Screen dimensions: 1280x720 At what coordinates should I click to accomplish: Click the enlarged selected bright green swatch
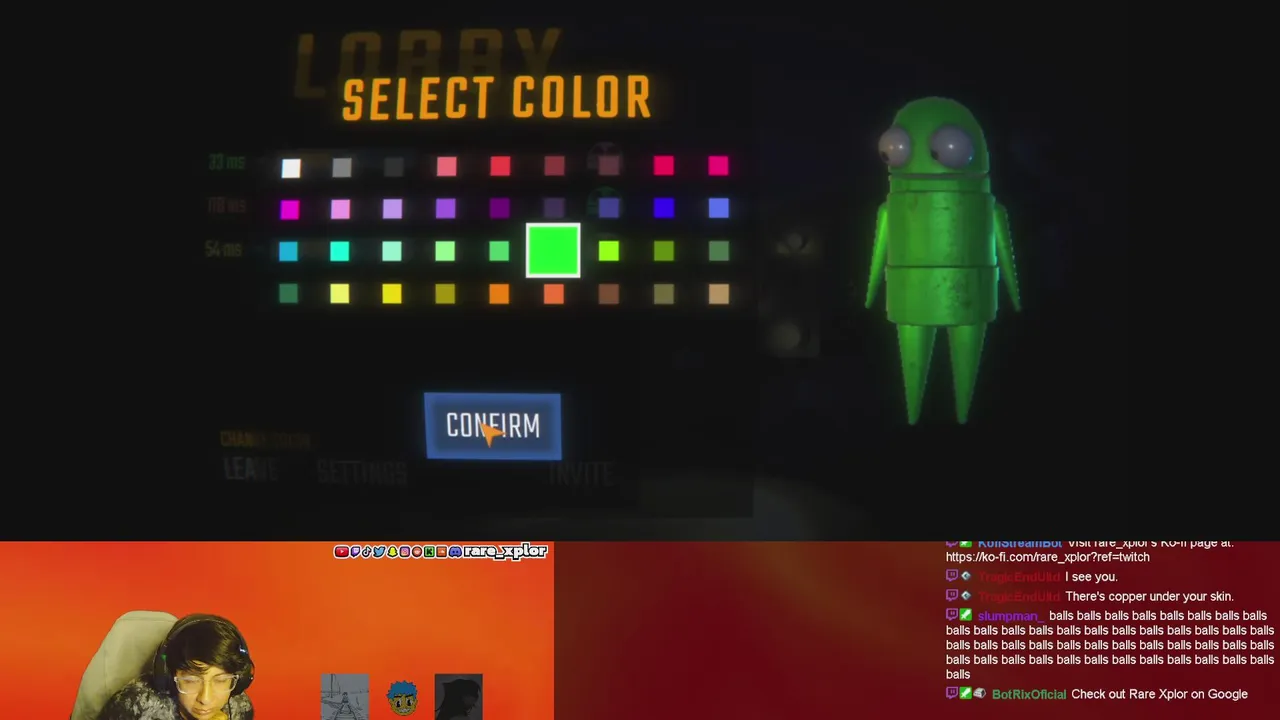[x=553, y=250]
